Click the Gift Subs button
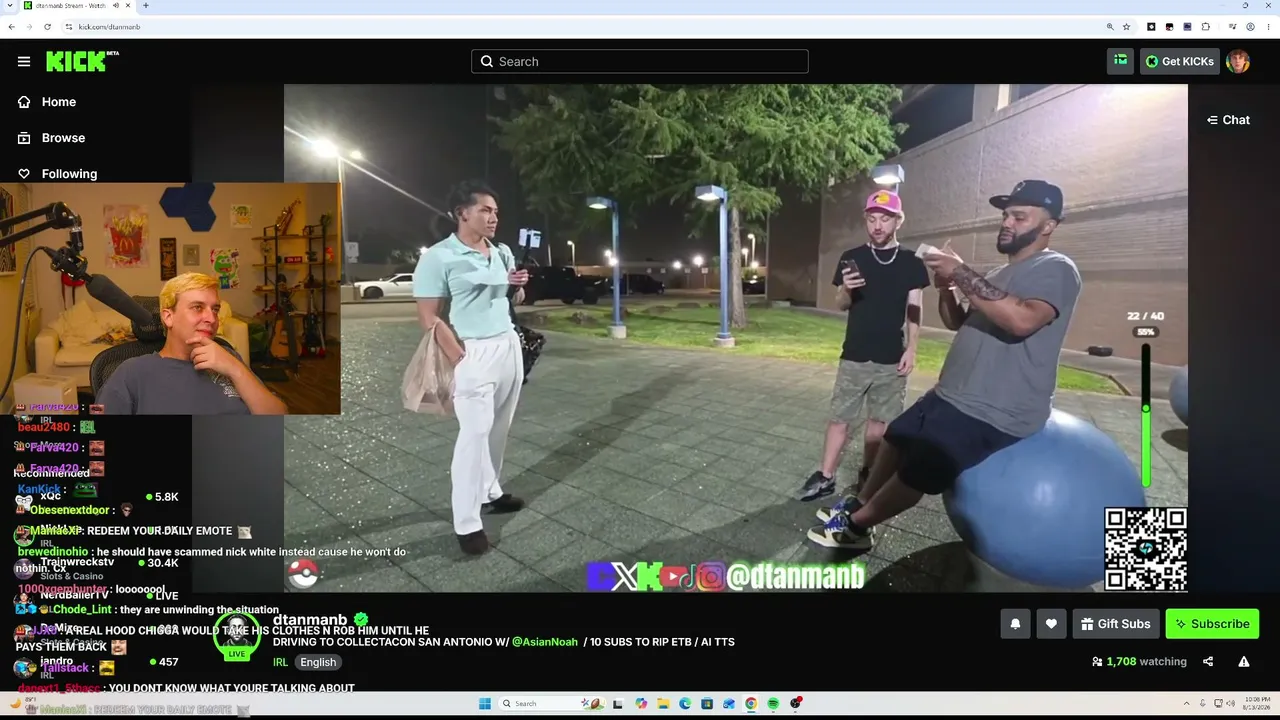 (x=1116, y=624)
